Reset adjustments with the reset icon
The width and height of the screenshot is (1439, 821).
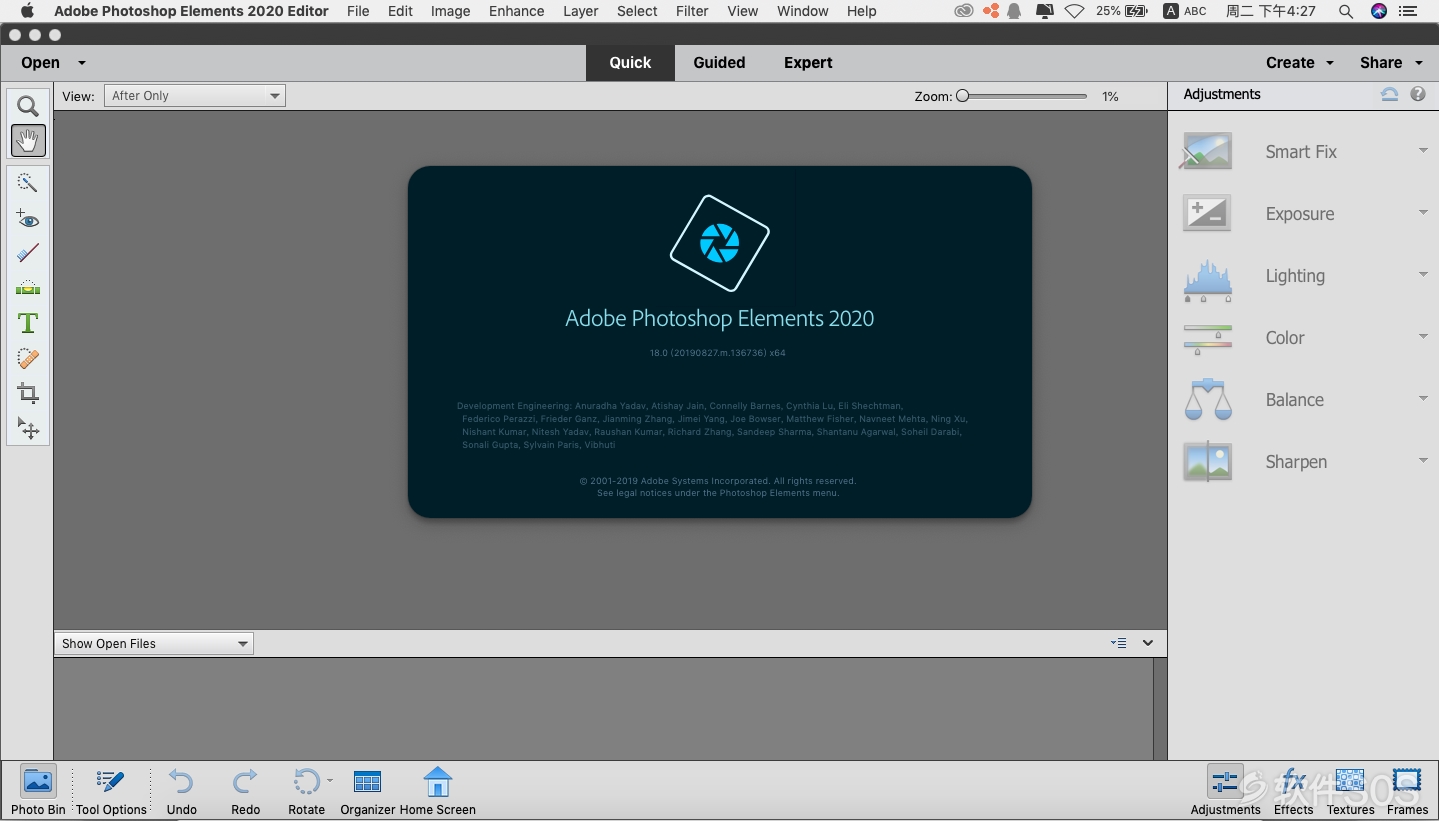1389,94
